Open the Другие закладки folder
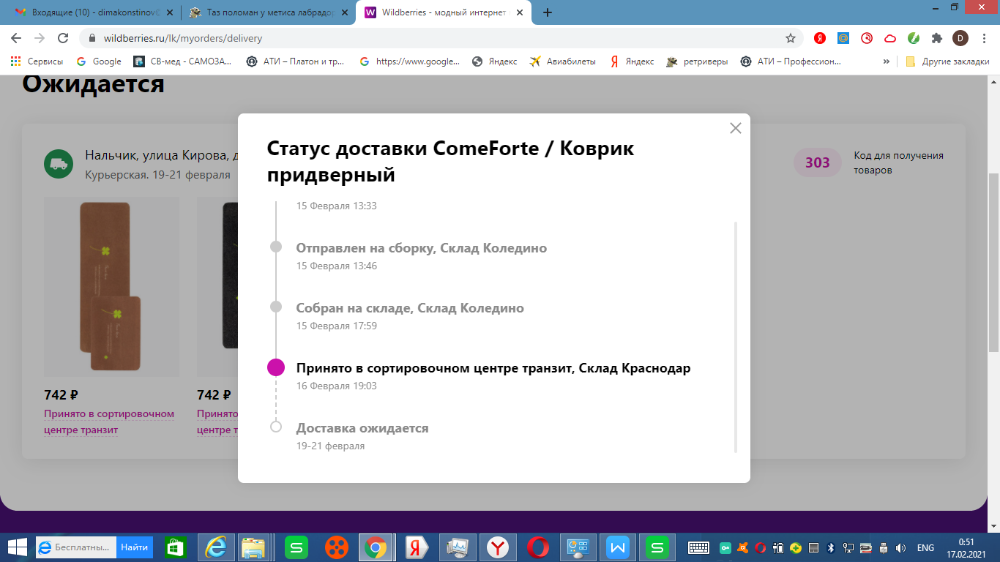1000x562 pixels. 944,61
